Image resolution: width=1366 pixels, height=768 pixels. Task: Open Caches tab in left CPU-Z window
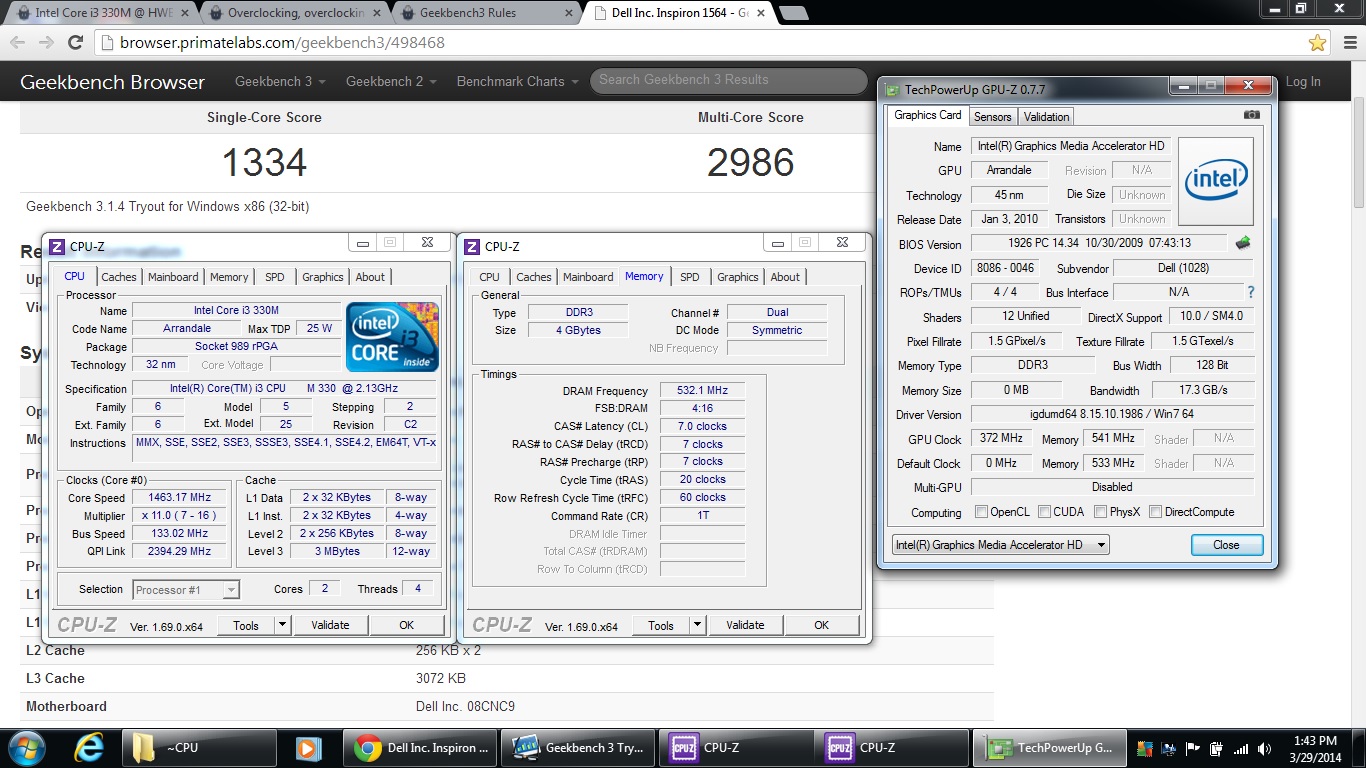119,277
